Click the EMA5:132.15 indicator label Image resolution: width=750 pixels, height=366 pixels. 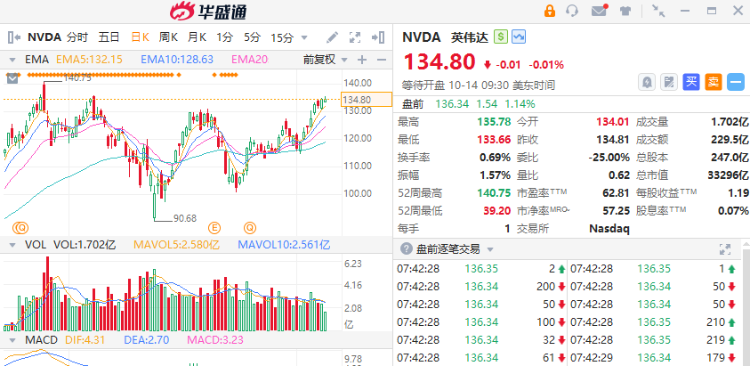[x=89, y=60]
